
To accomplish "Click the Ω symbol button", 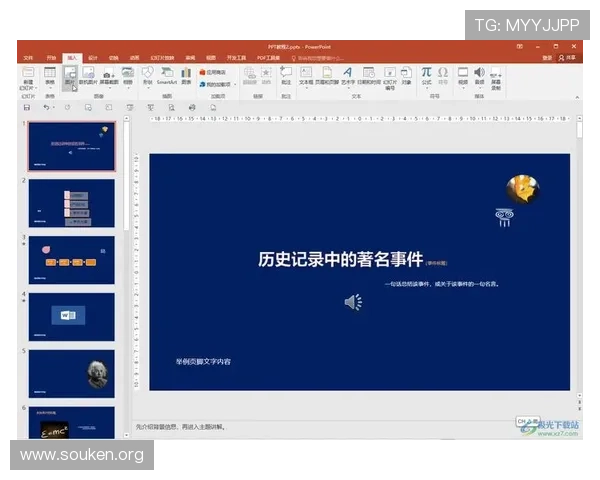I will [x=443, y=75].
